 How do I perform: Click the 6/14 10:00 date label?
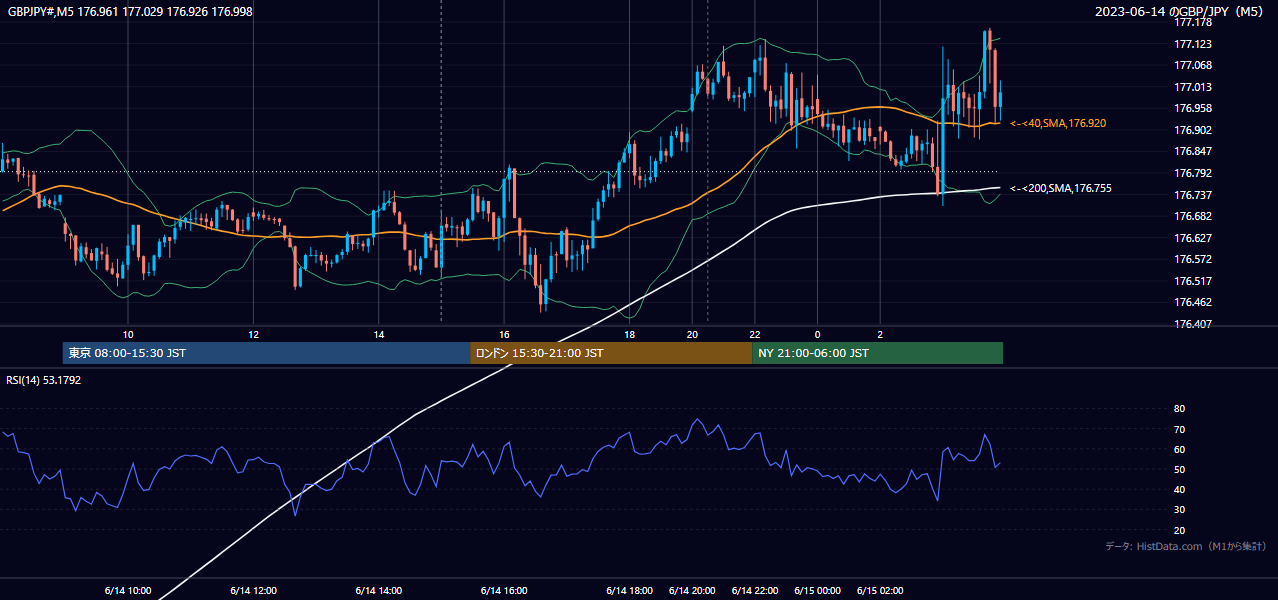128,590
